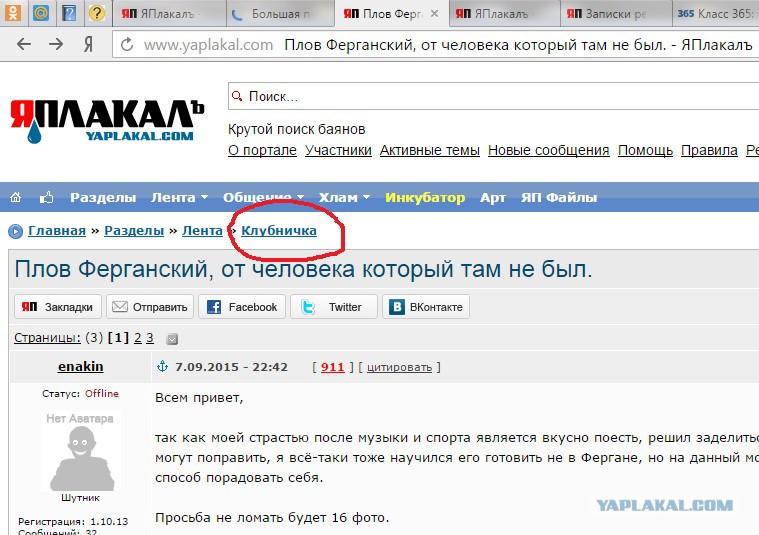Screen dimensions: 759x535
Task: Open the Инкубатор navbar item
Action: coord(425,198)
